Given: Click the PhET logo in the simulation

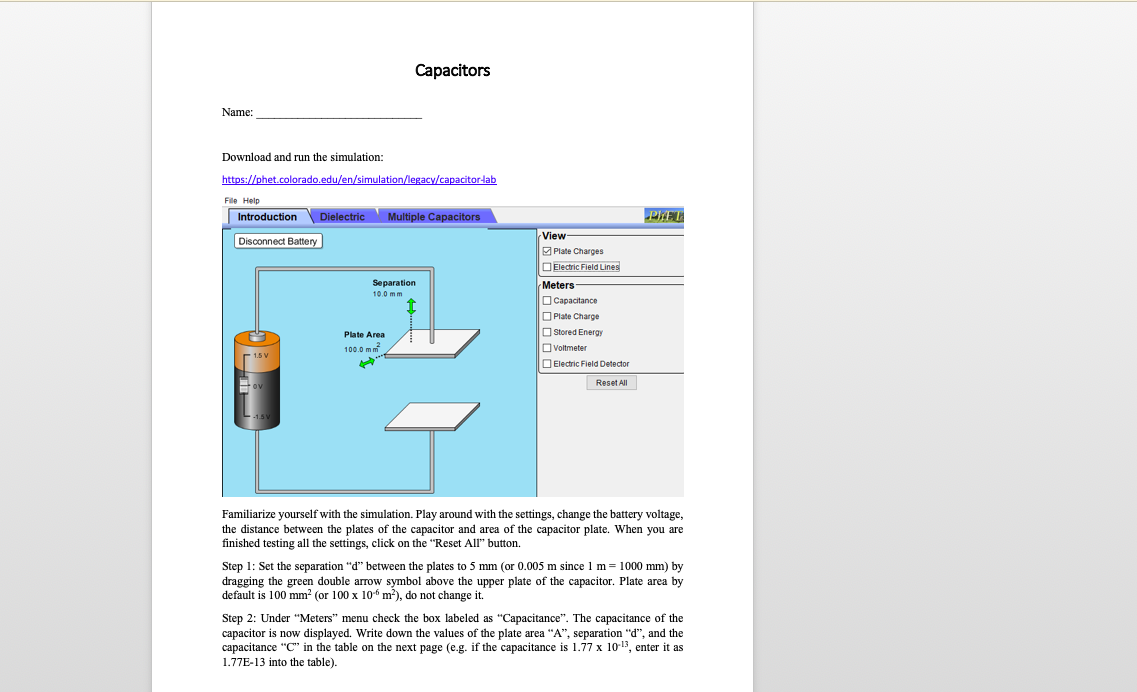Looking at the screenshot, I should 664,215.
